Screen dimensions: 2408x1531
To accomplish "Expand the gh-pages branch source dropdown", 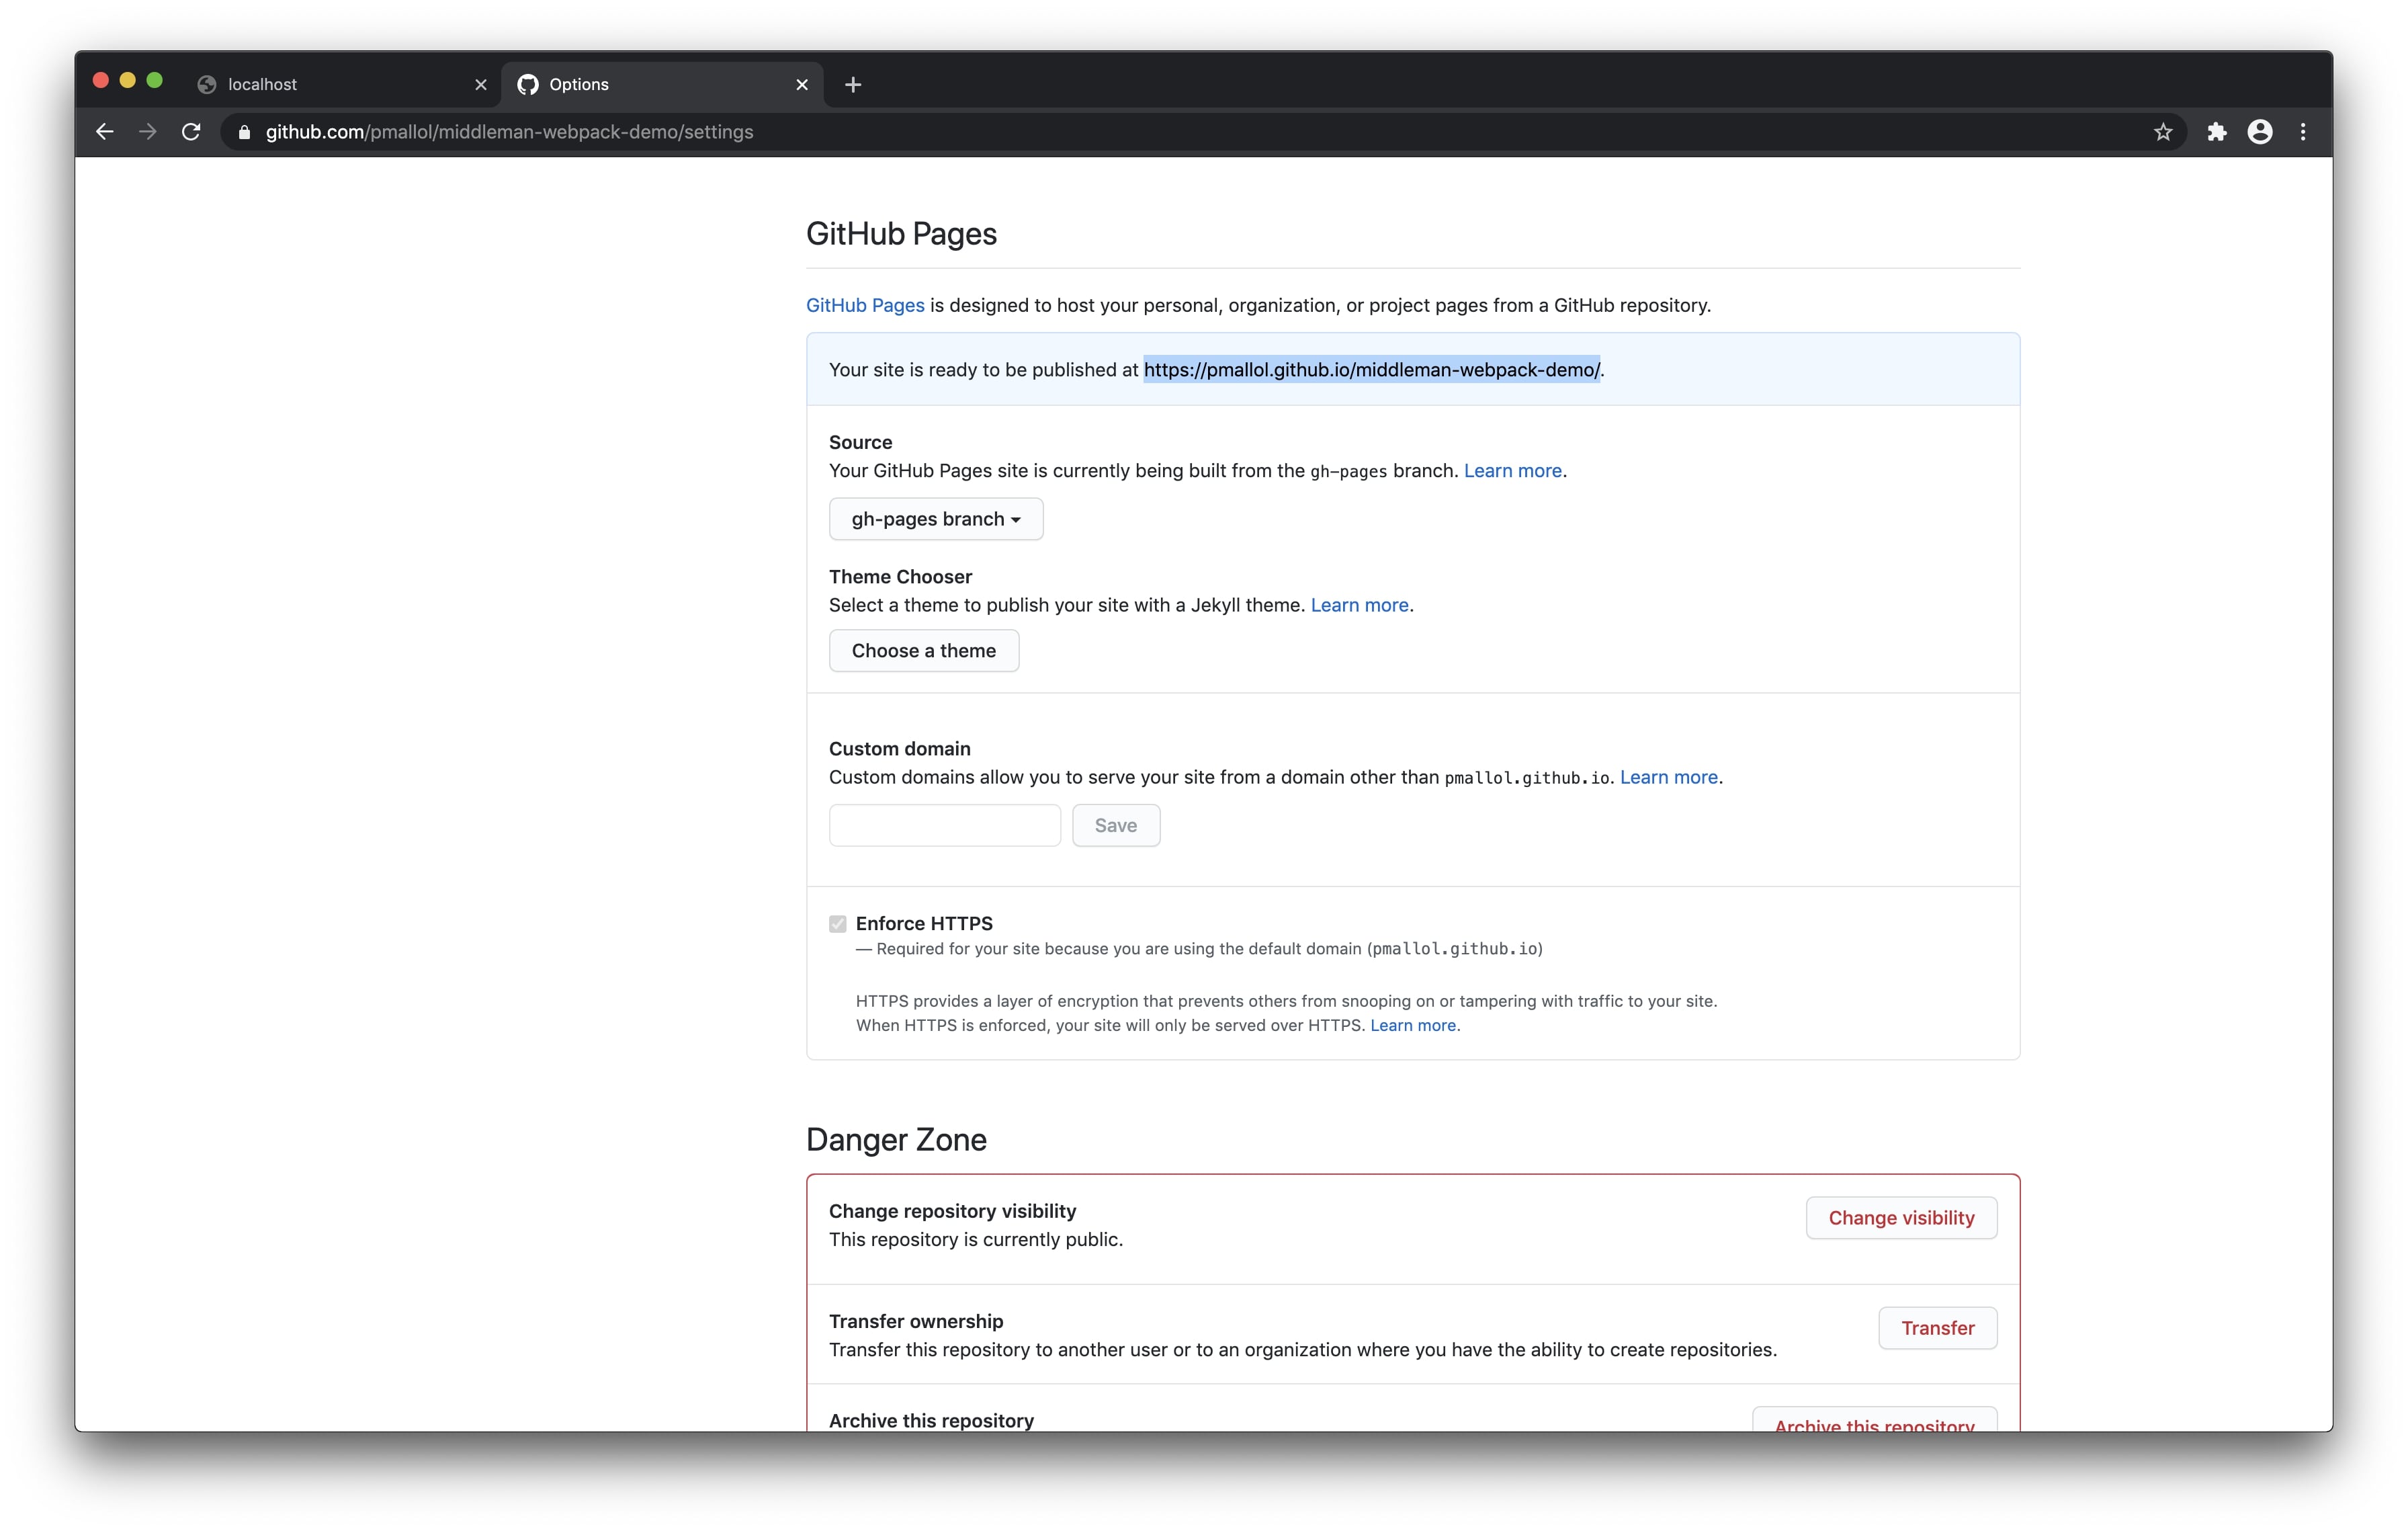I will pos(935,519).
